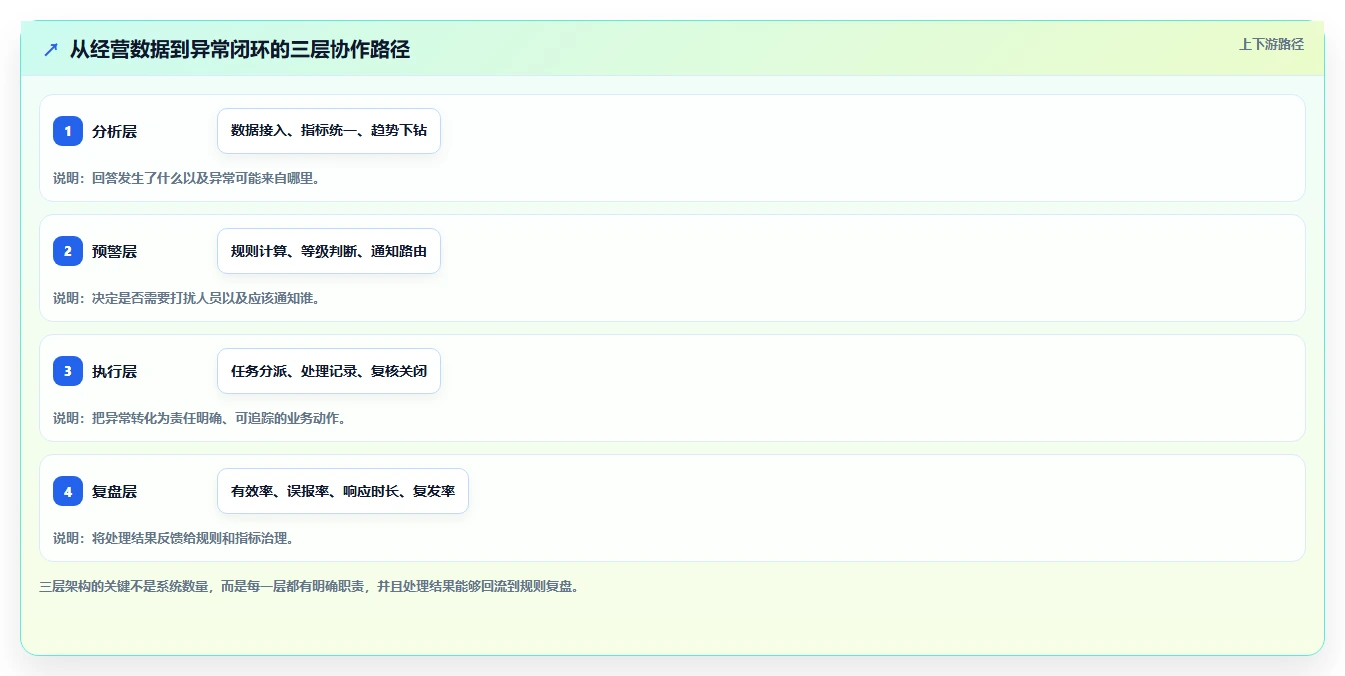Viewport: 1345px width, 676px height.
Task: Click step number 4 badge for 复盘层
Action: pos(68,491)
